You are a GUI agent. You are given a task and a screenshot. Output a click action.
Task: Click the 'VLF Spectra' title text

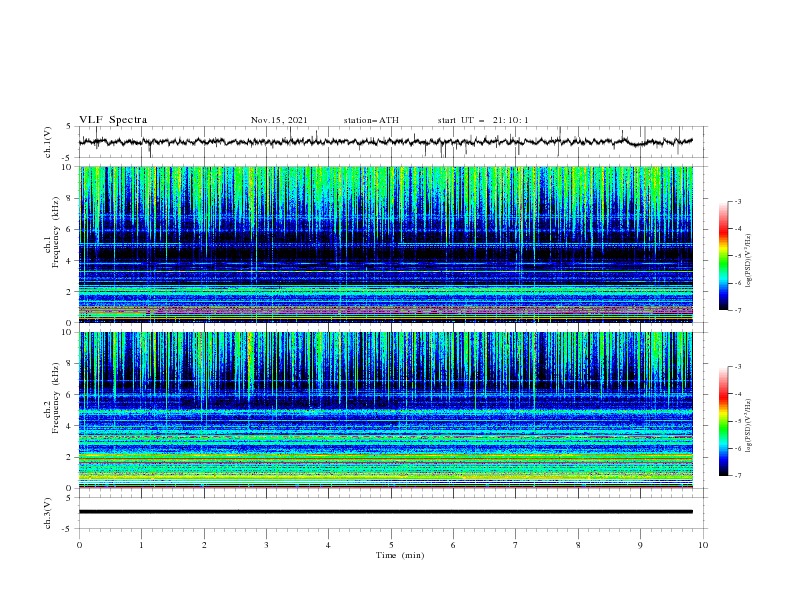coord(113,120)
